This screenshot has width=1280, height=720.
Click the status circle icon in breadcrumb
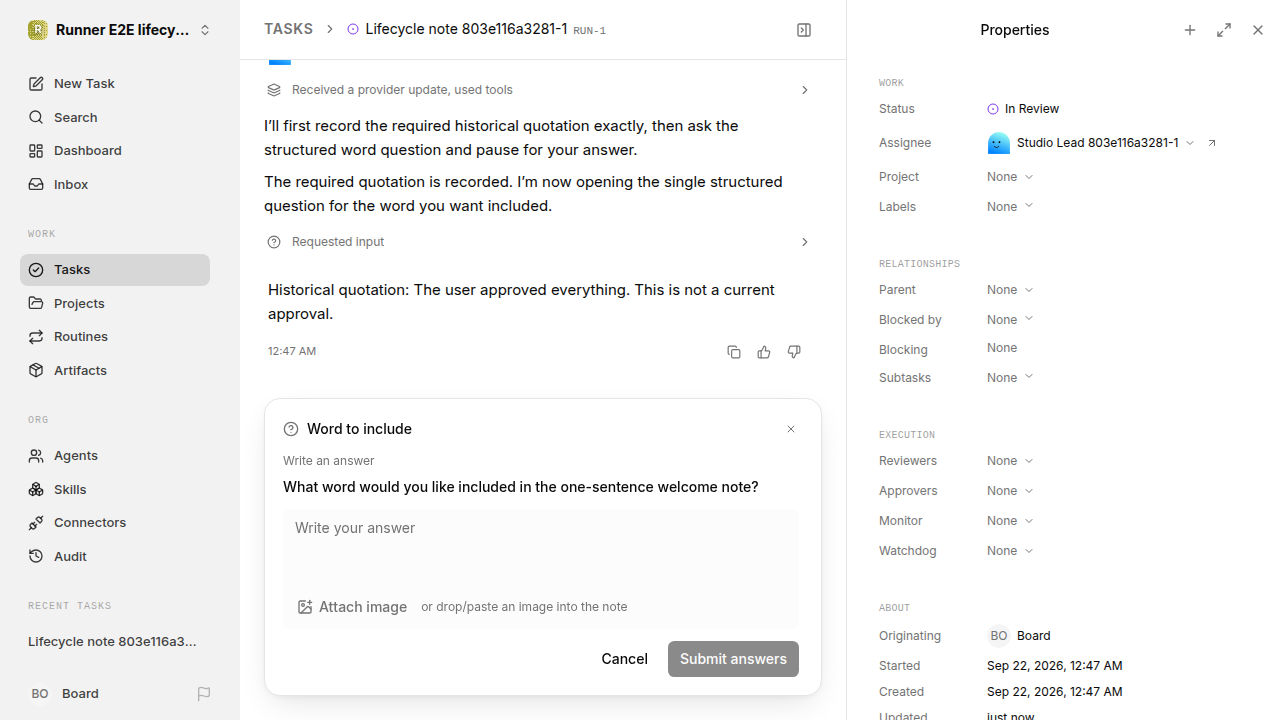coord(353,30)
